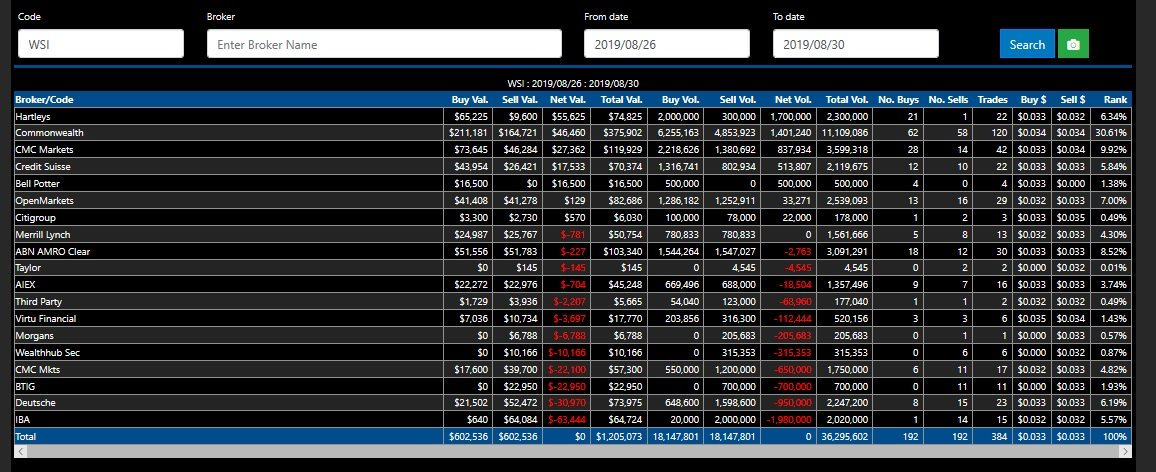Sort table by No. Buys header
1156x472 pixels.
pos(897,100)
